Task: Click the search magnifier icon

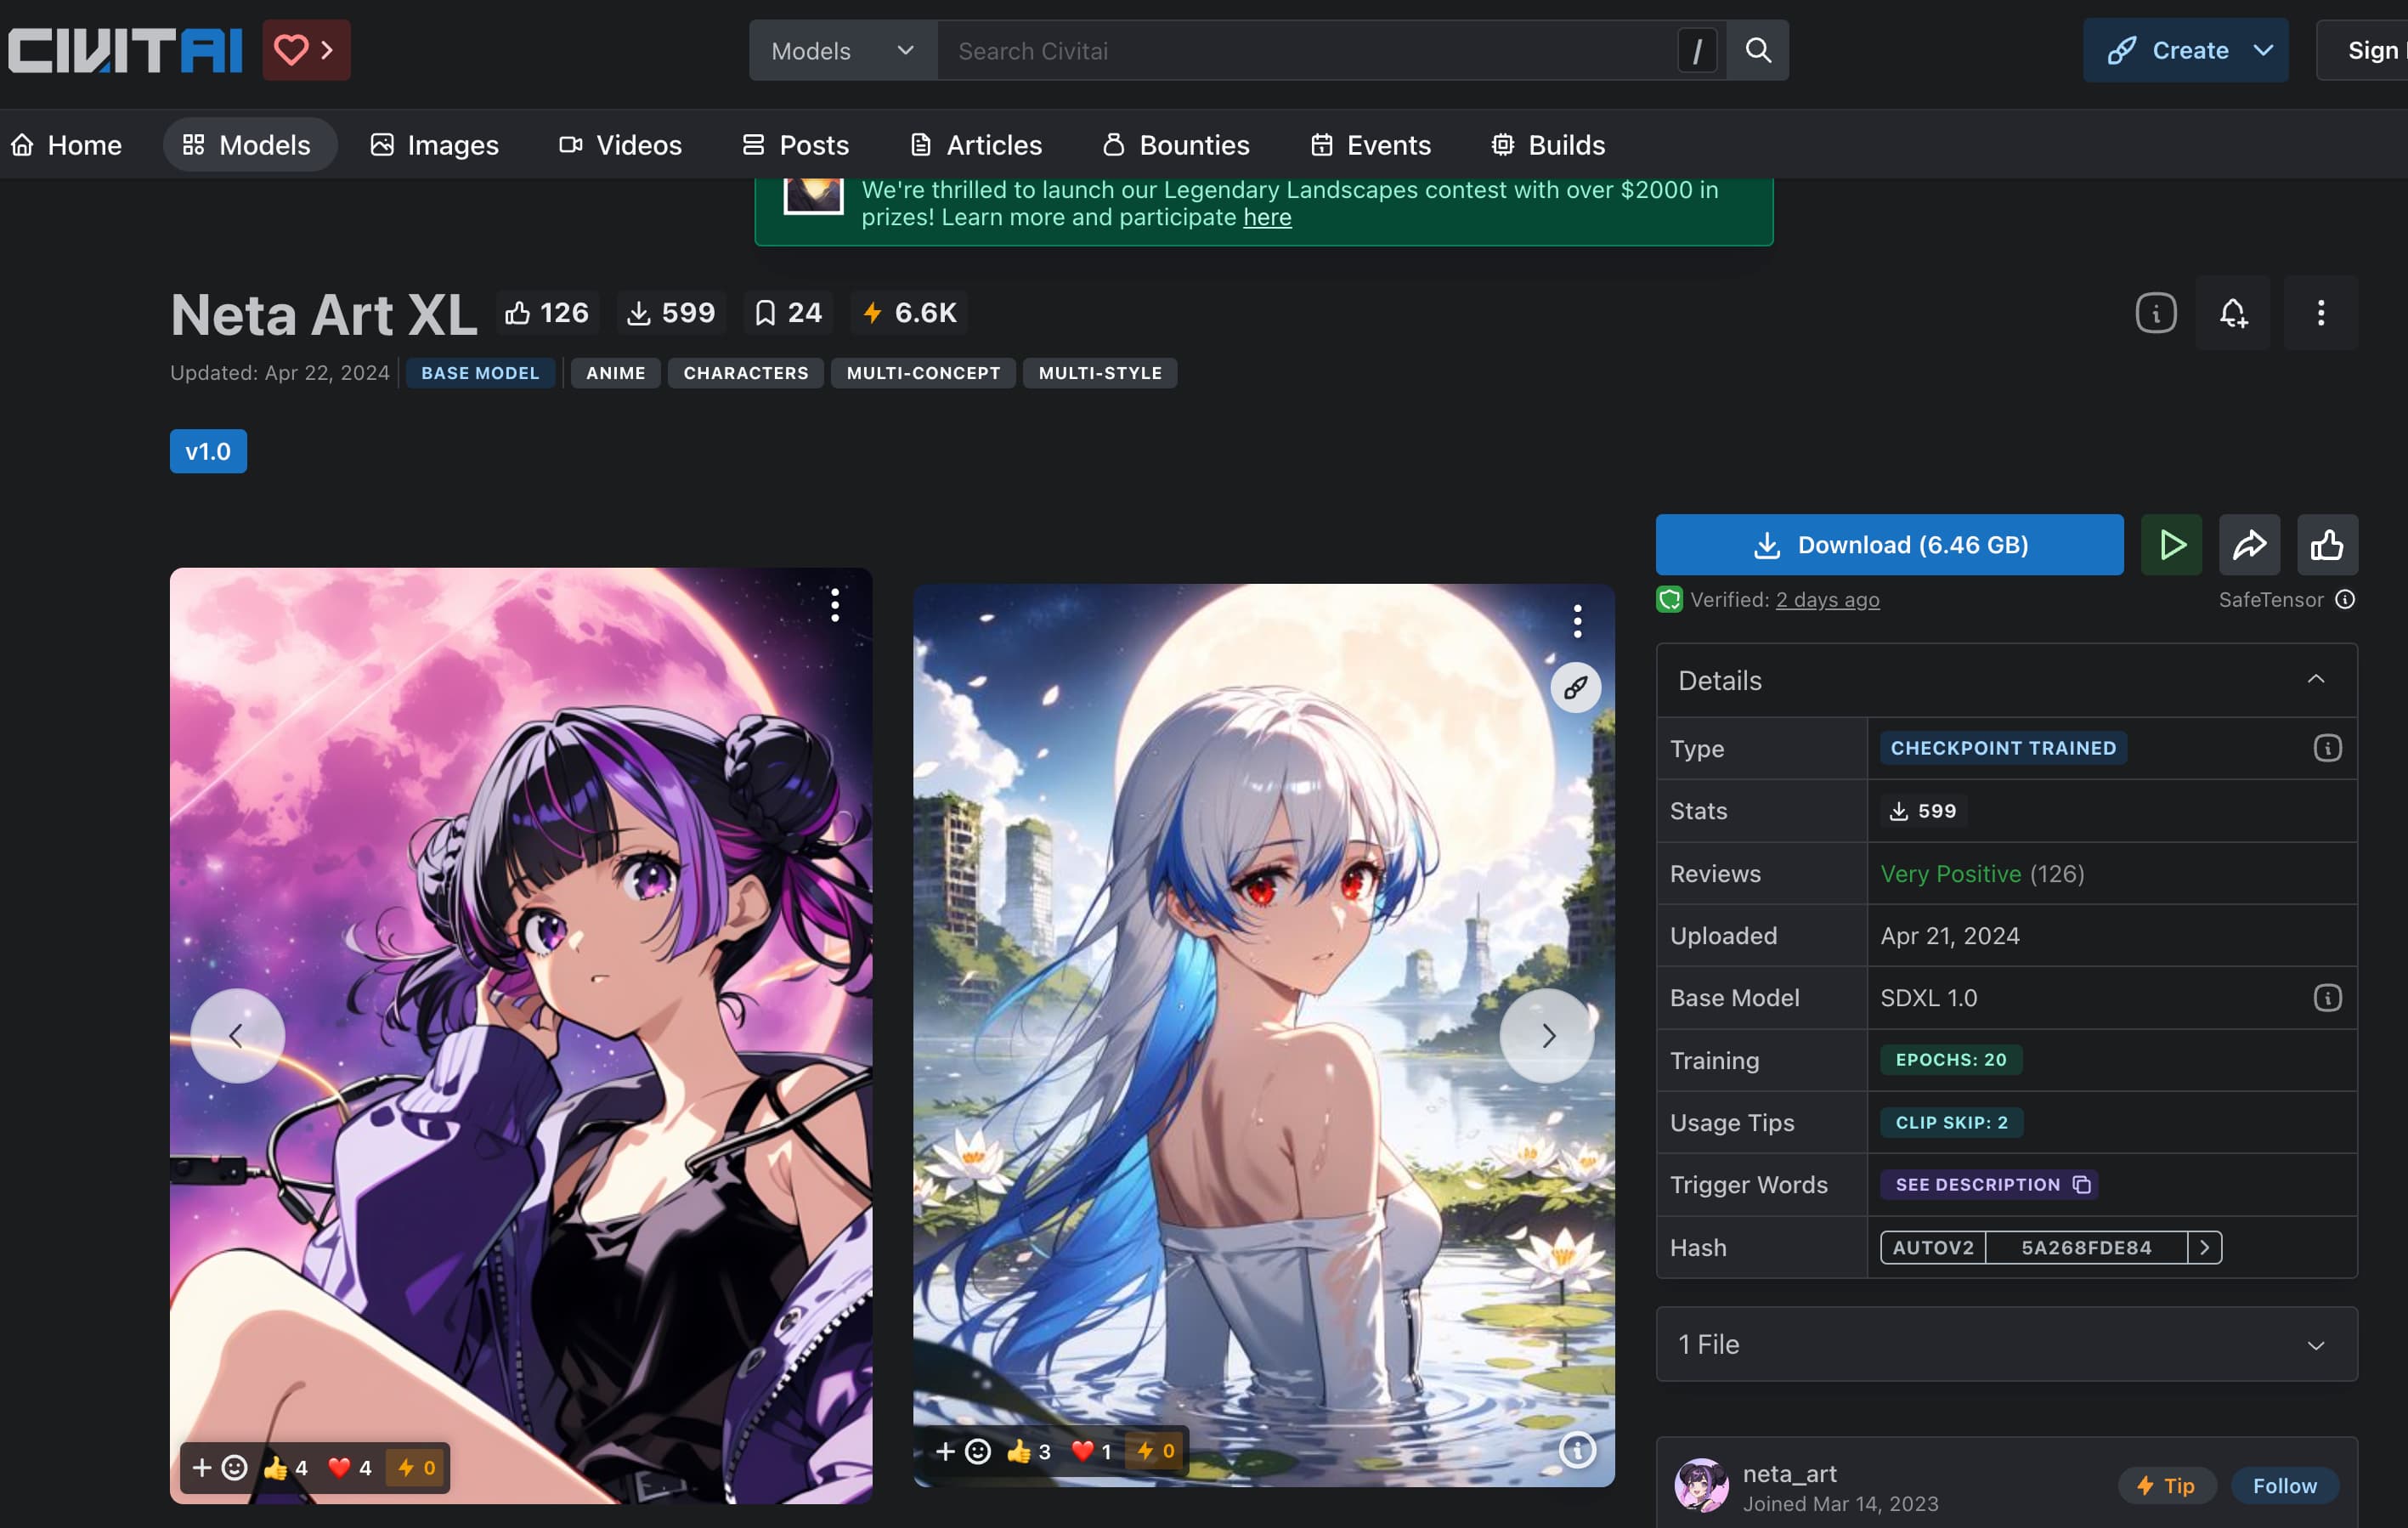Action: (1758, 50)
